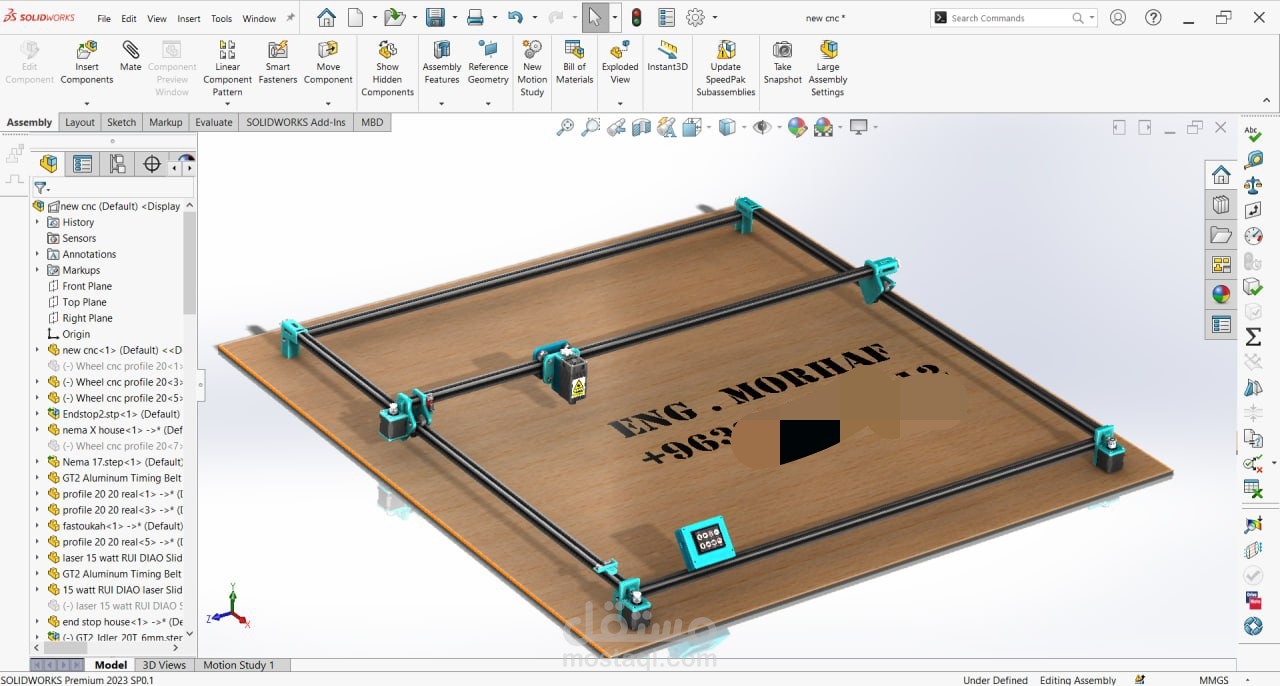Viewport: 1280px width, 686px height.
Task: Open Large Assembly Settings
Action: [x=828, y=68]
